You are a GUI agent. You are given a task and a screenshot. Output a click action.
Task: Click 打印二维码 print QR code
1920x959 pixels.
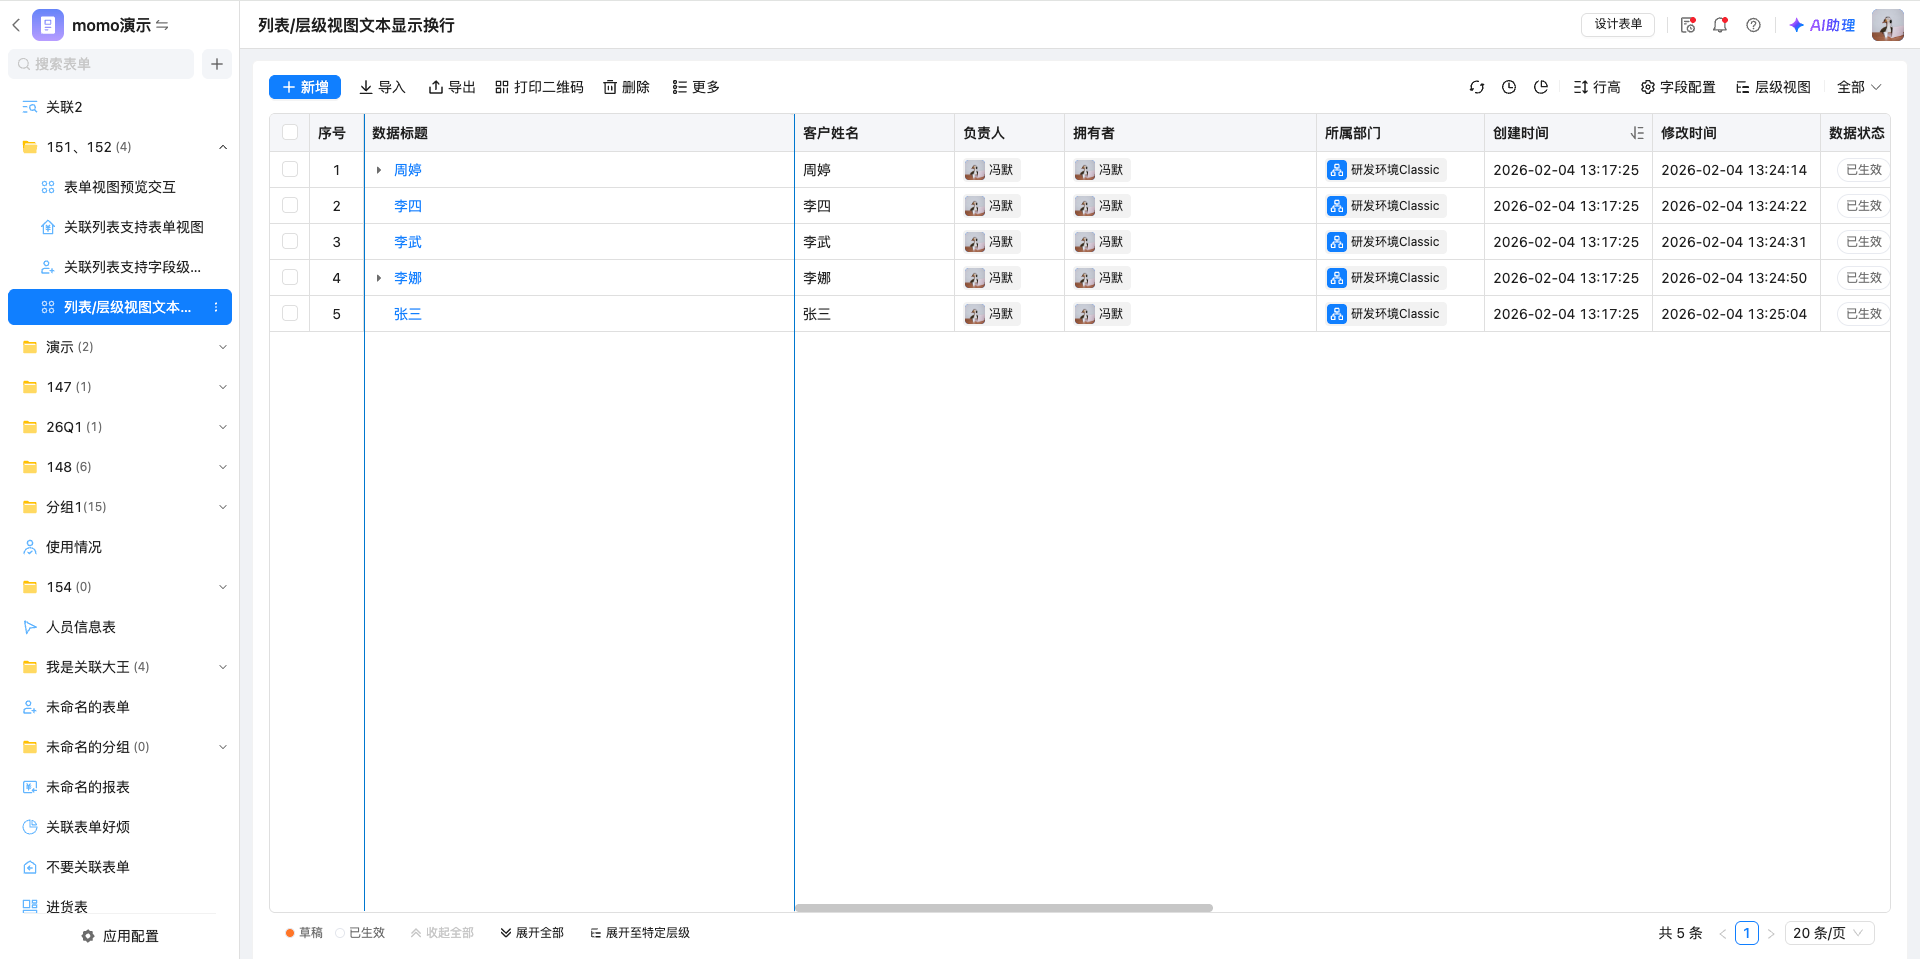[x=539, y=87]
